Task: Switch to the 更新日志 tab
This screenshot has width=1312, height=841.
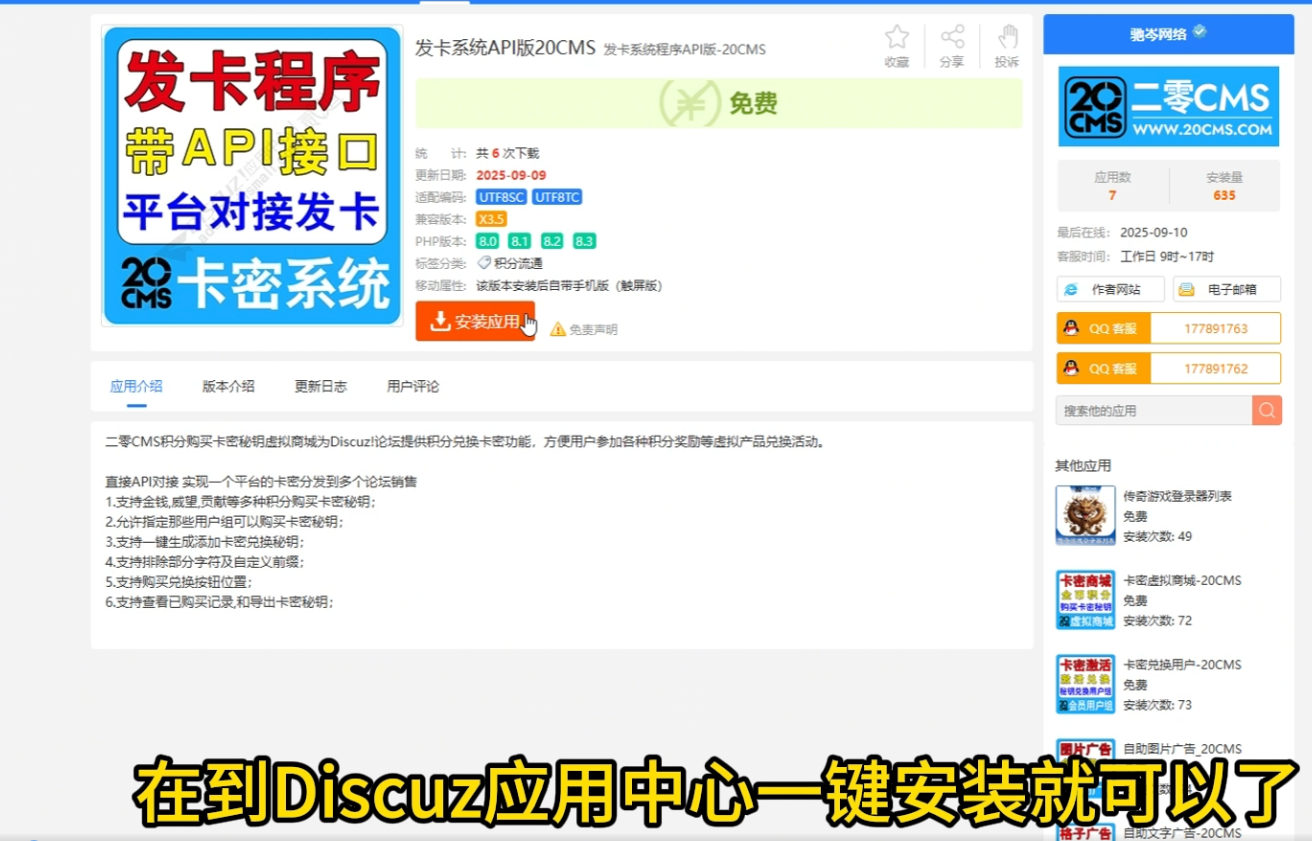Action: [320, 386]
